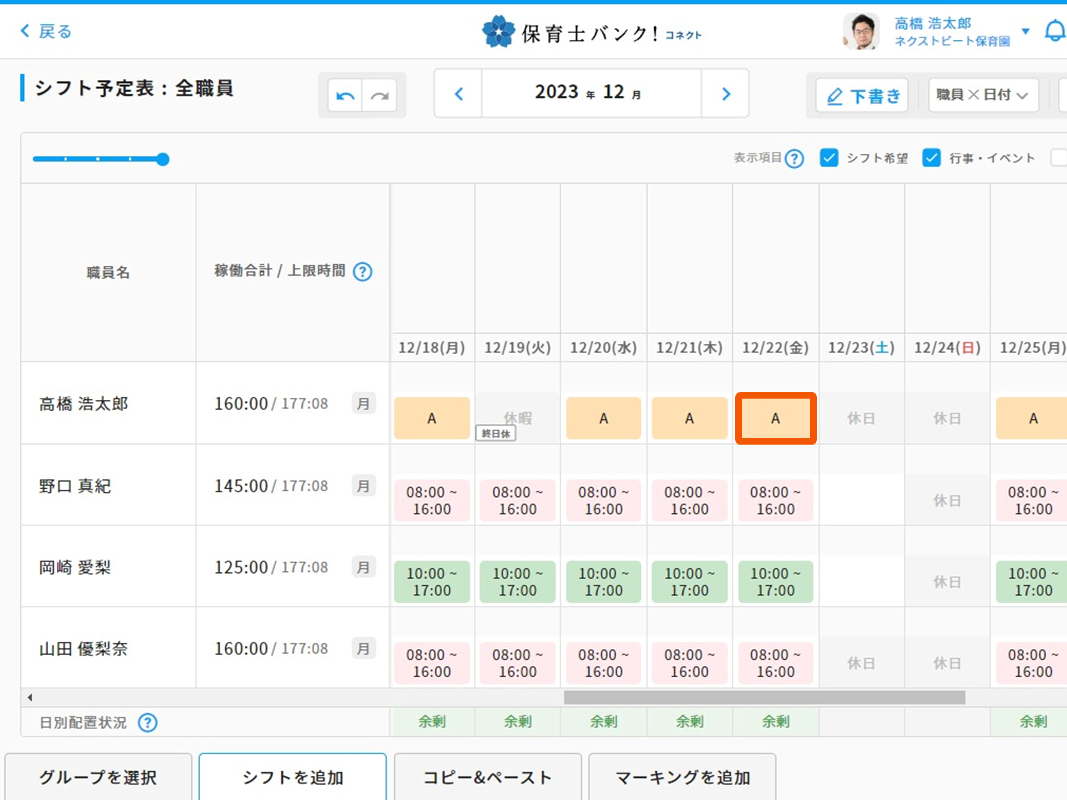
Task: Advance to next month with right chevron
Action: coord(726,93)
